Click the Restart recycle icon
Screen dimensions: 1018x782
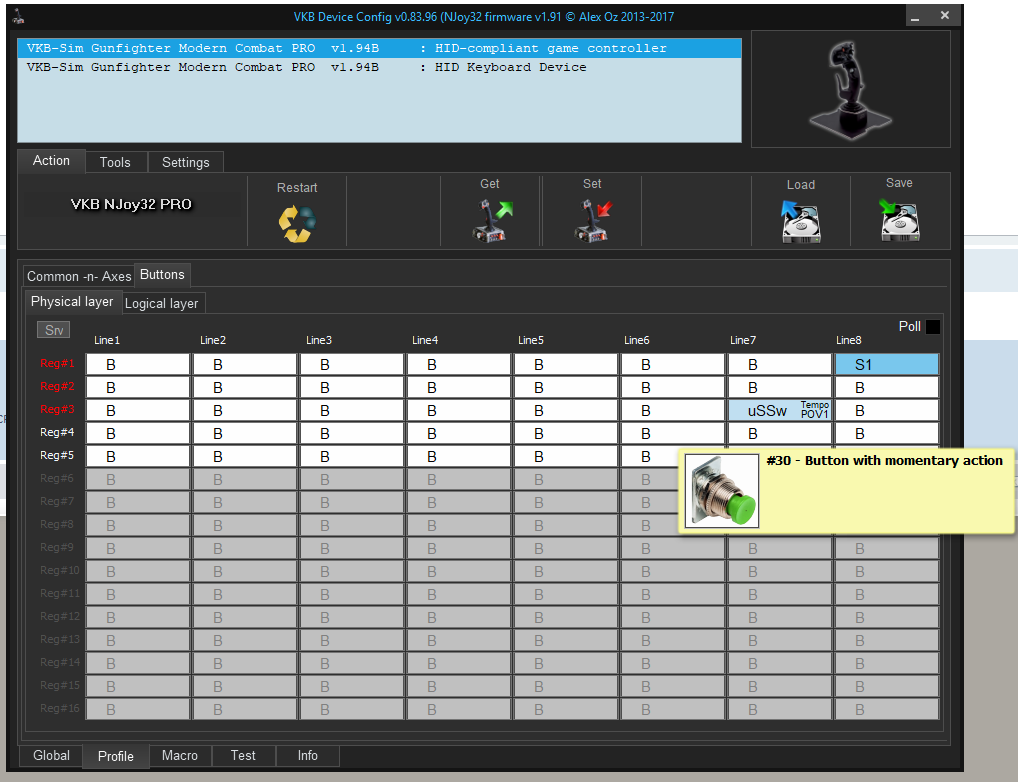pos(297,224)
